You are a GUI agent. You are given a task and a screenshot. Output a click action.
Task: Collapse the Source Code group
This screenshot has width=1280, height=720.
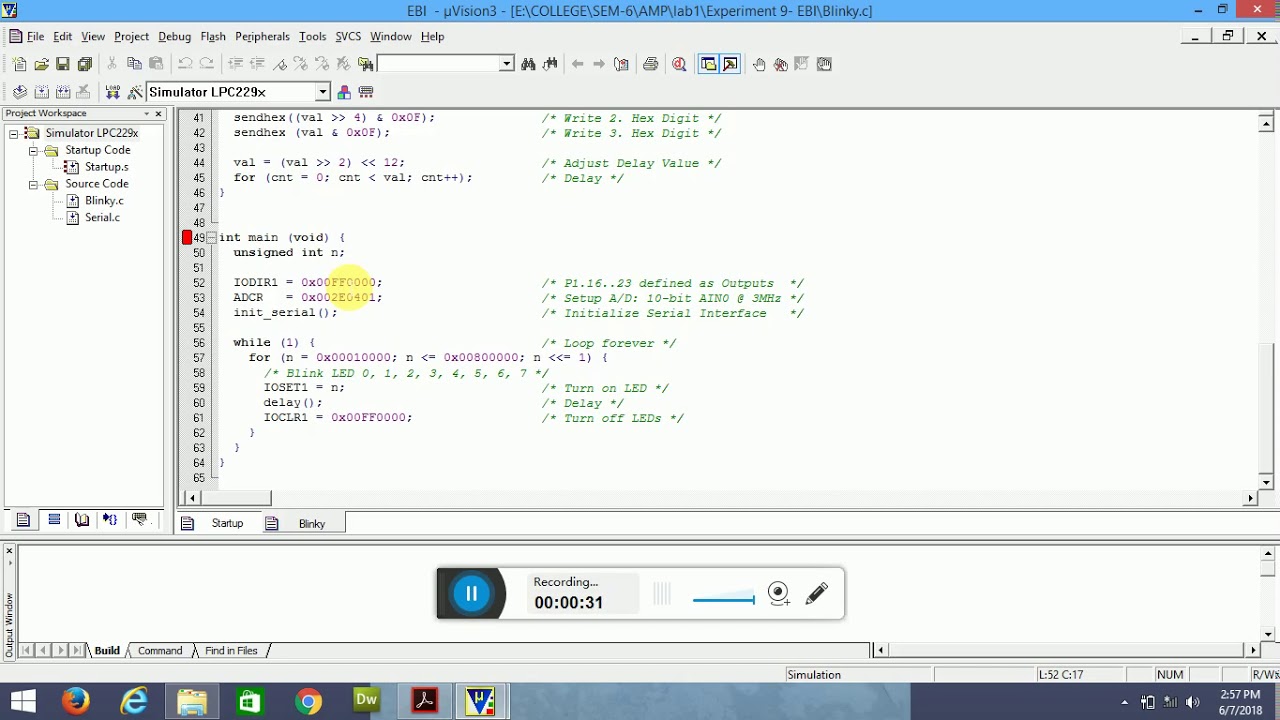tap(33, 184)
